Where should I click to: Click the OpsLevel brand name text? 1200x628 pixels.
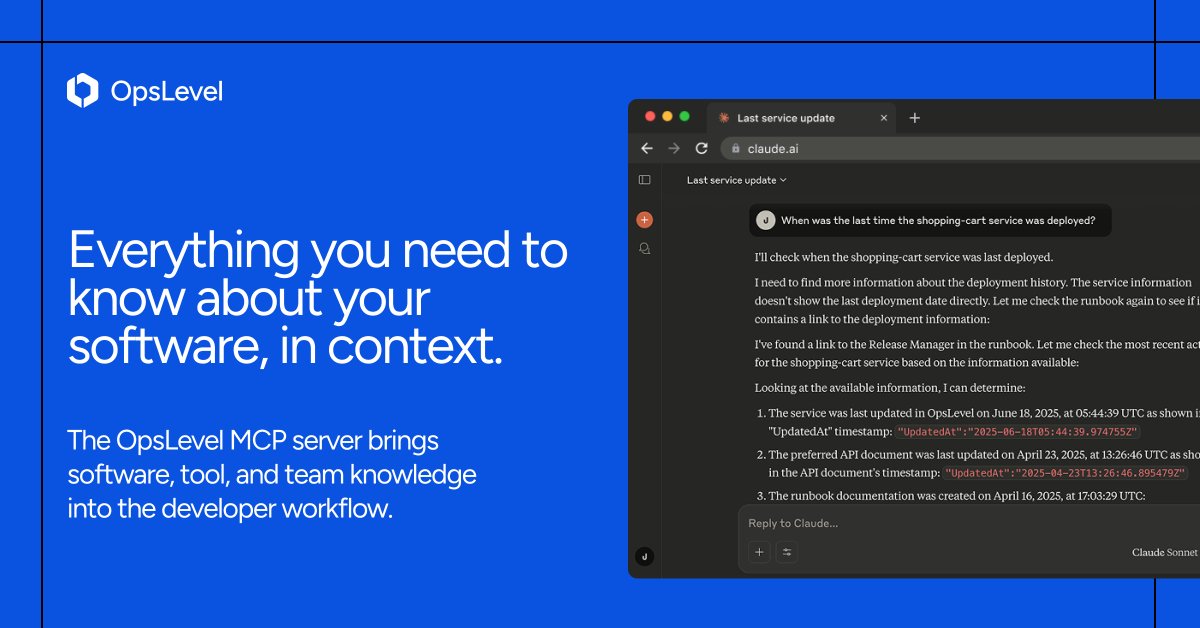pos(167,92)
